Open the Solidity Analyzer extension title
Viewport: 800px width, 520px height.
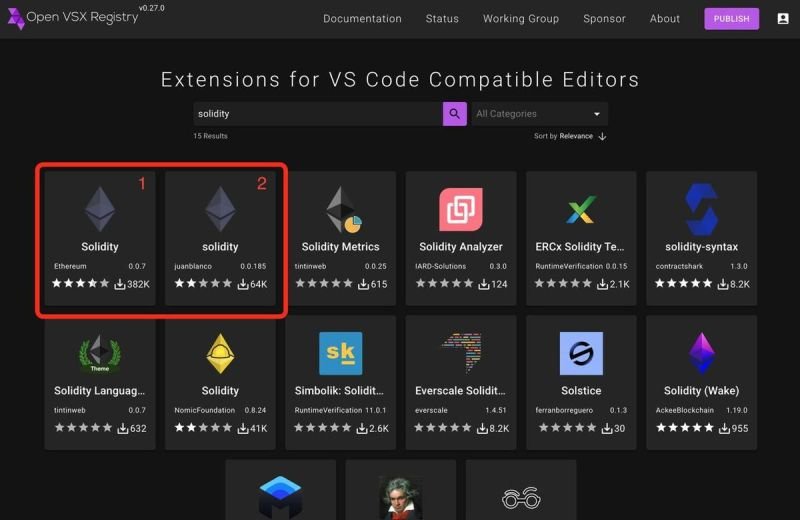[461, 247]
